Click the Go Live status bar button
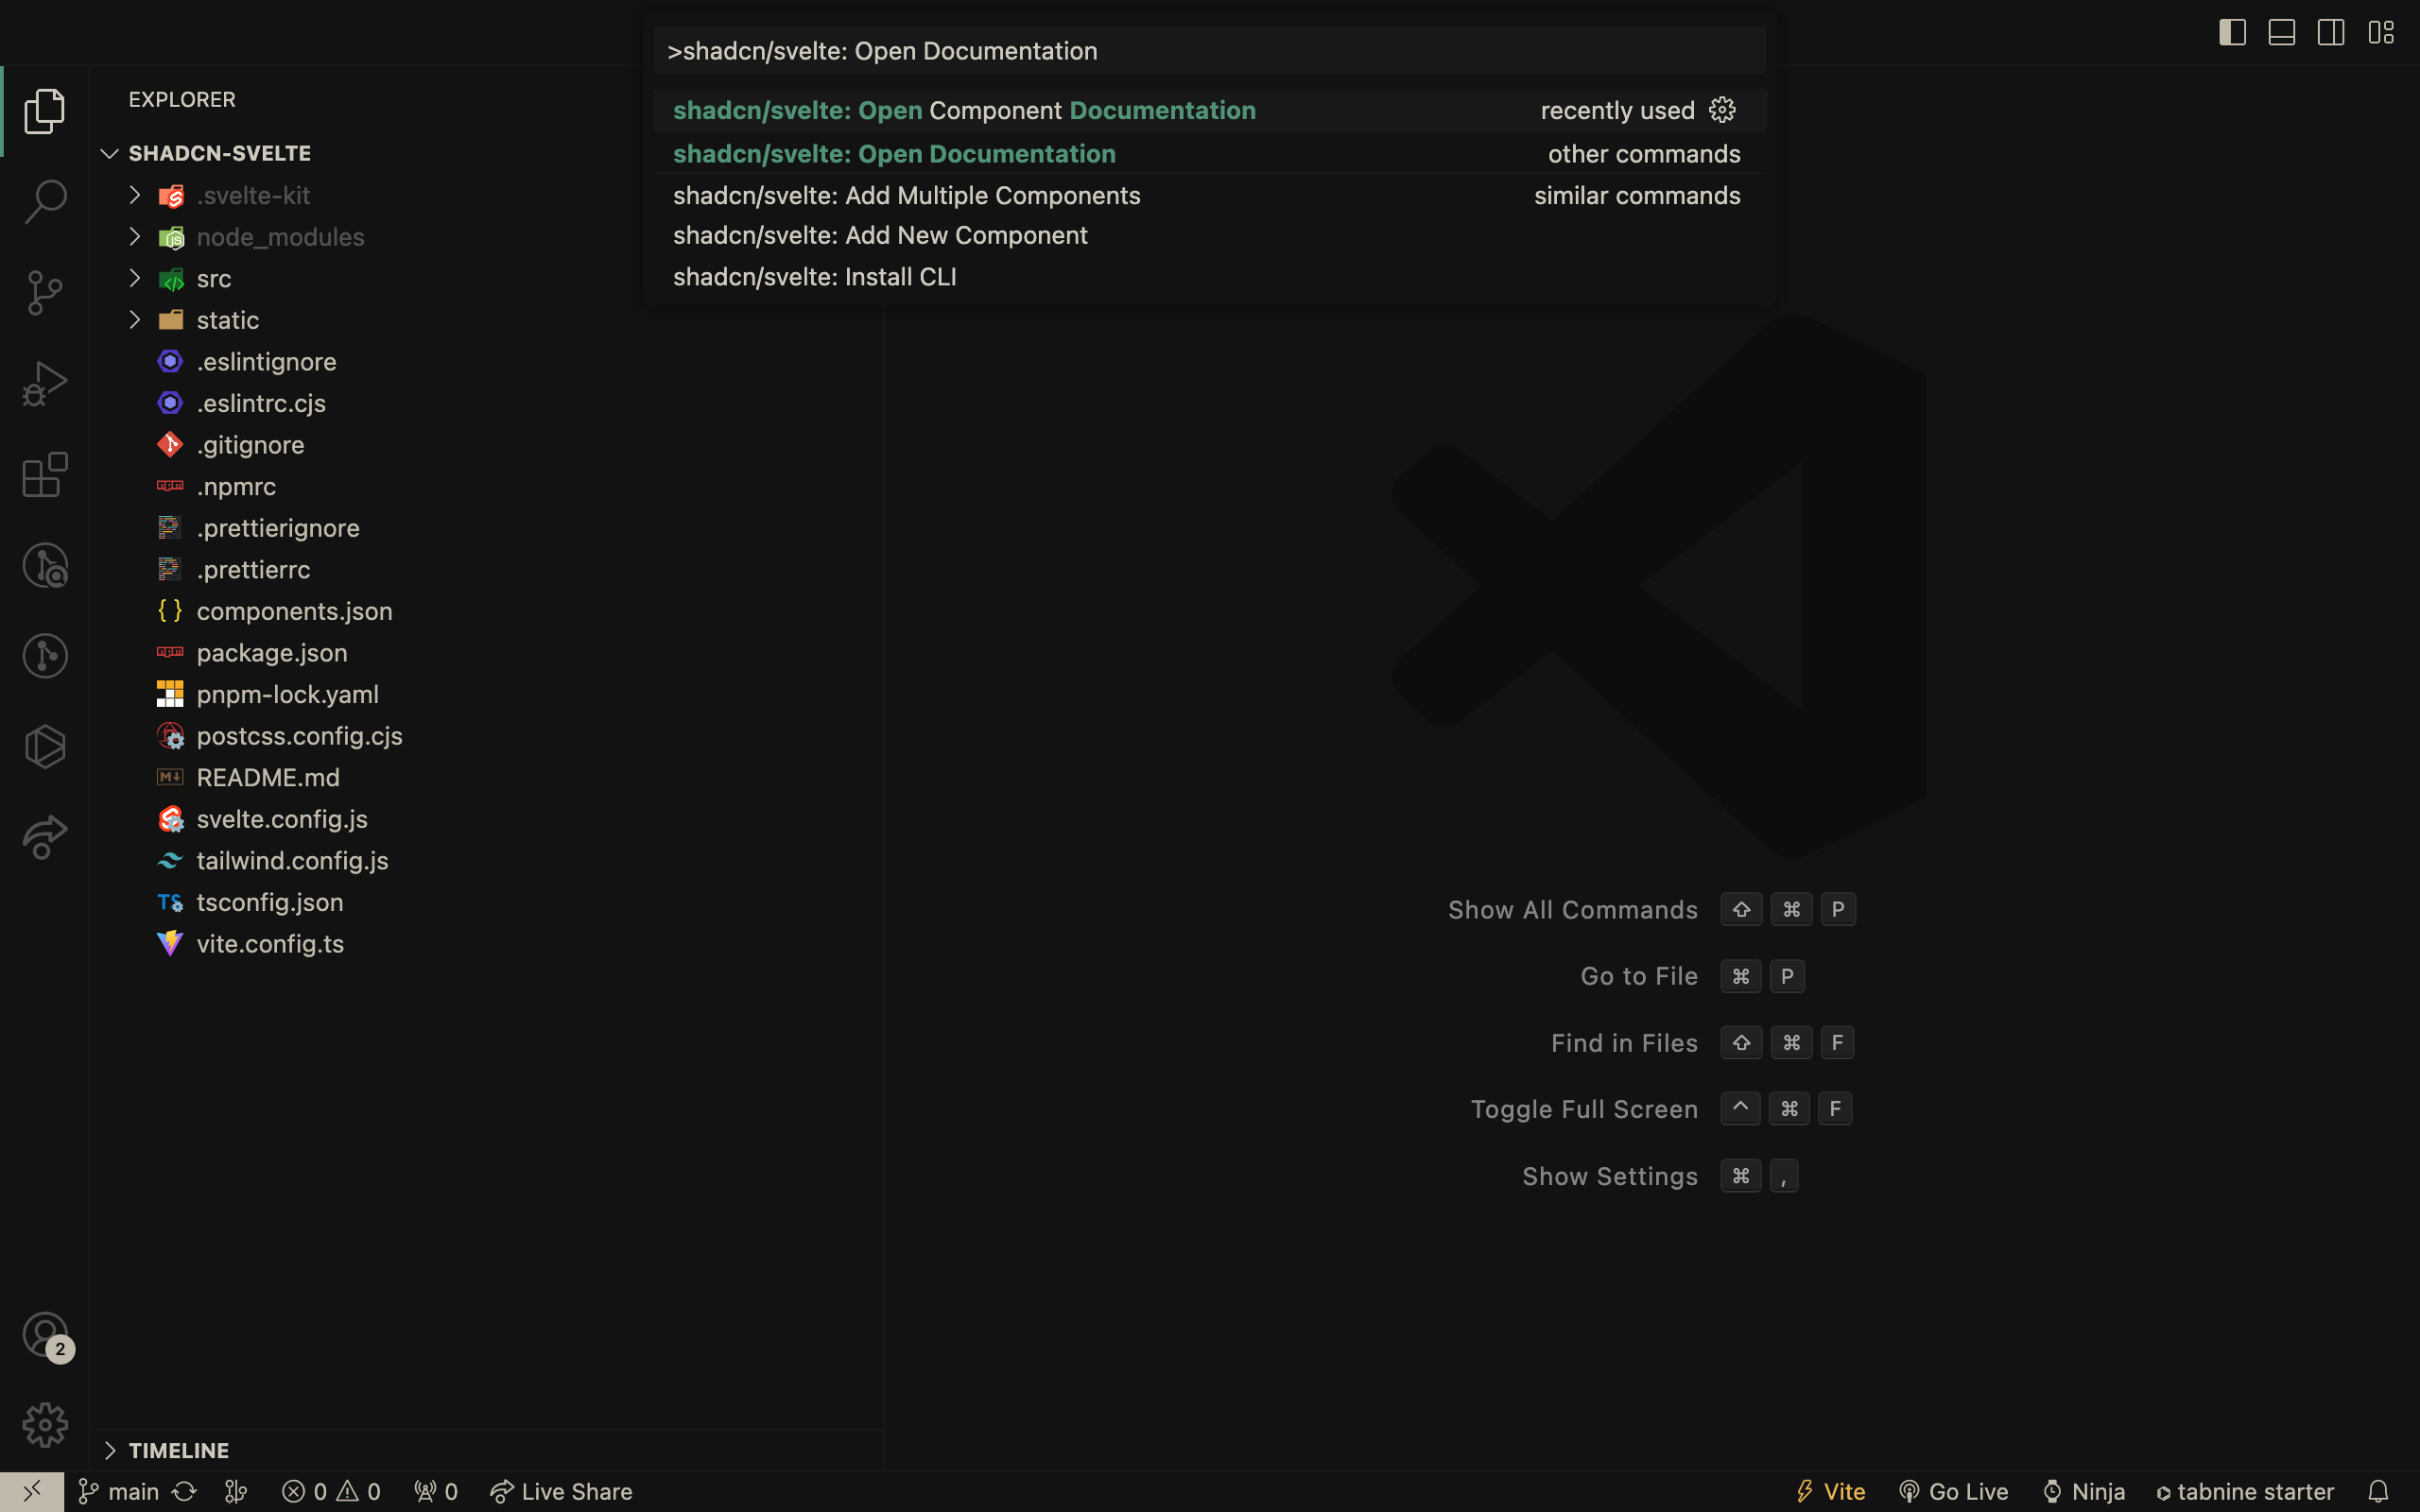Viewport: 2420px width, 1512px height. [1953, 1491]
